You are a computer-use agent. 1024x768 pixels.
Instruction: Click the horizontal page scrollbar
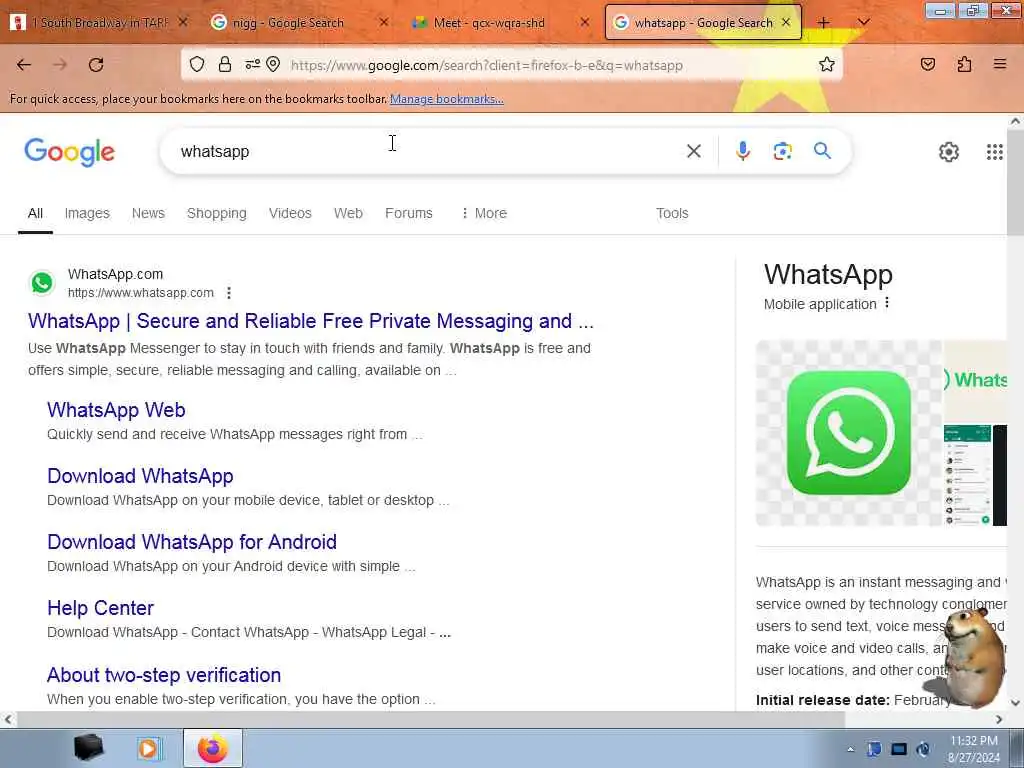(x=431, y=720)
